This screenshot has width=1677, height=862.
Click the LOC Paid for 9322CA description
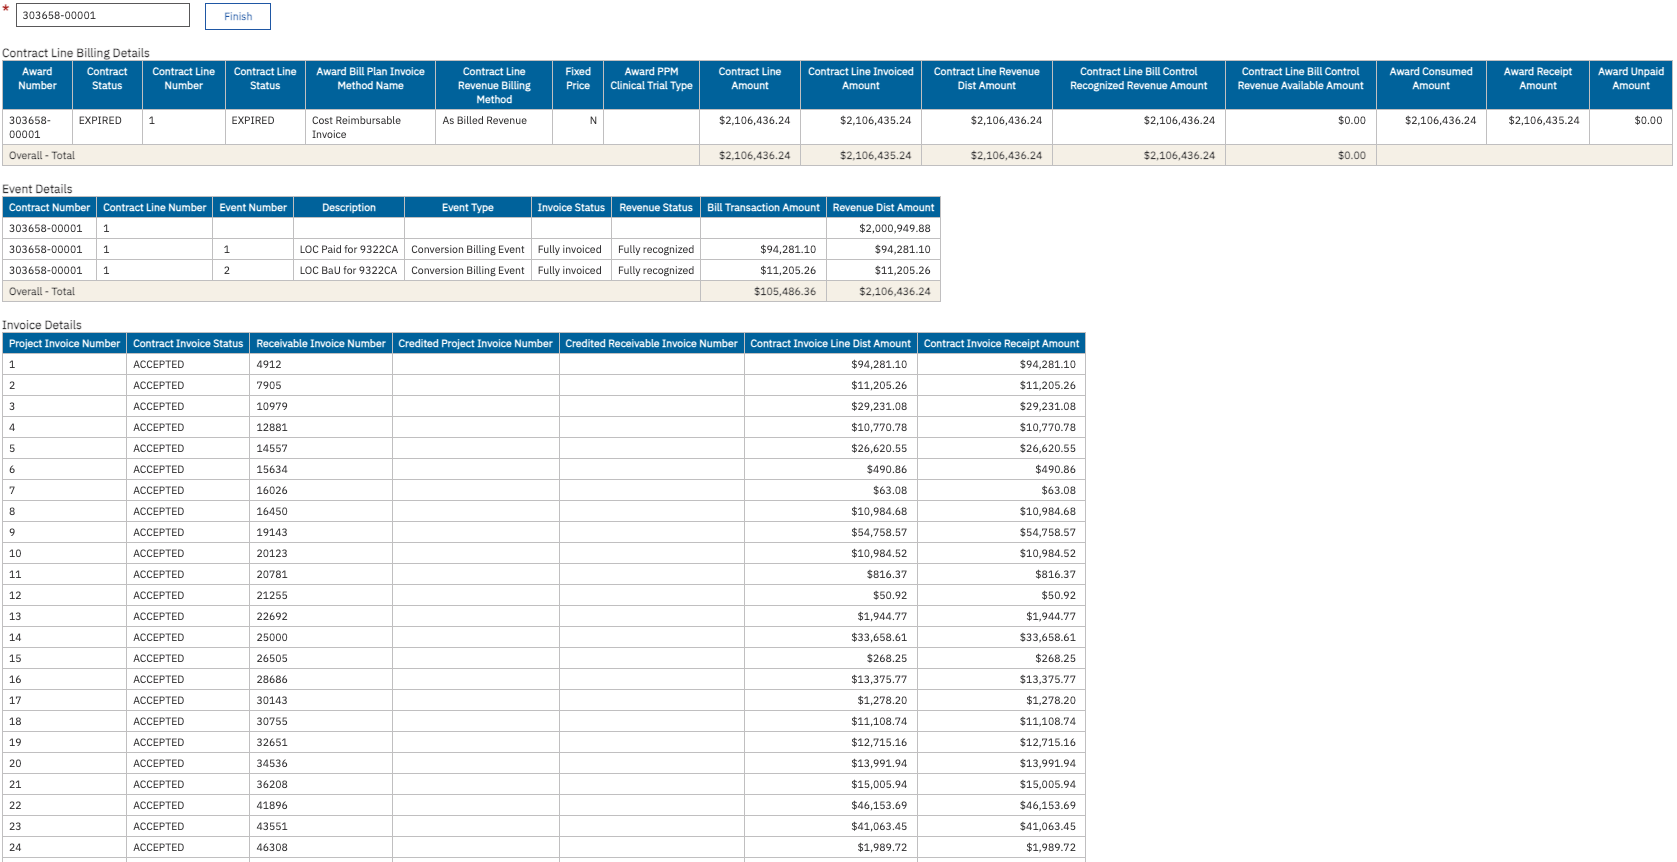pos(349,250)
